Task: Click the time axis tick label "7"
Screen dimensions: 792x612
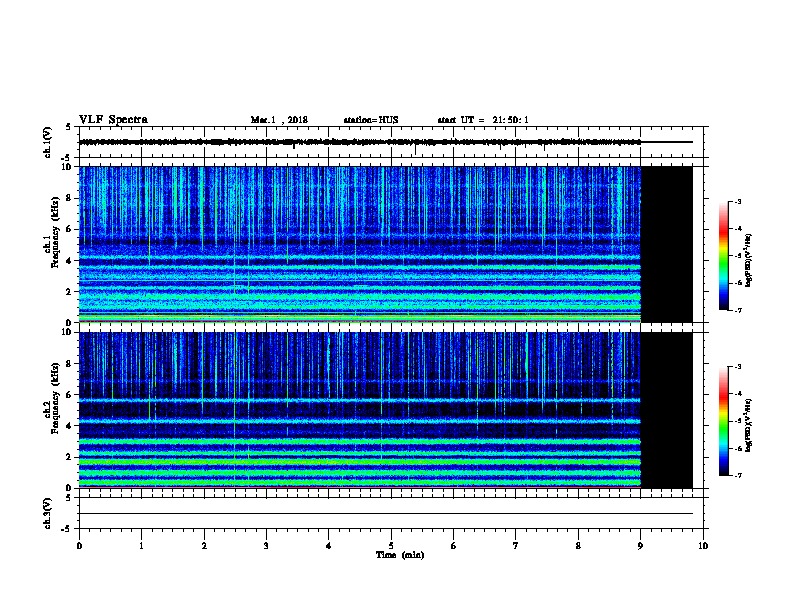Action: 516,545
